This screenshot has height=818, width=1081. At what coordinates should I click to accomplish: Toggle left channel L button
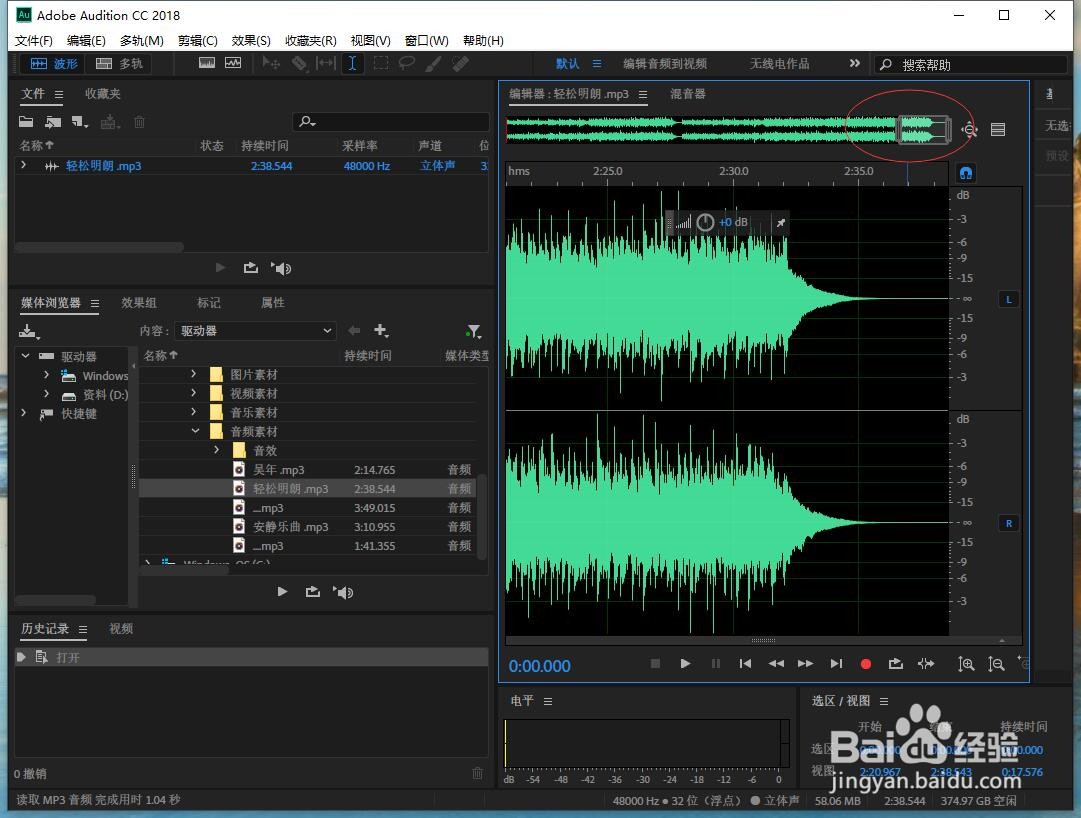[1009, 299]
